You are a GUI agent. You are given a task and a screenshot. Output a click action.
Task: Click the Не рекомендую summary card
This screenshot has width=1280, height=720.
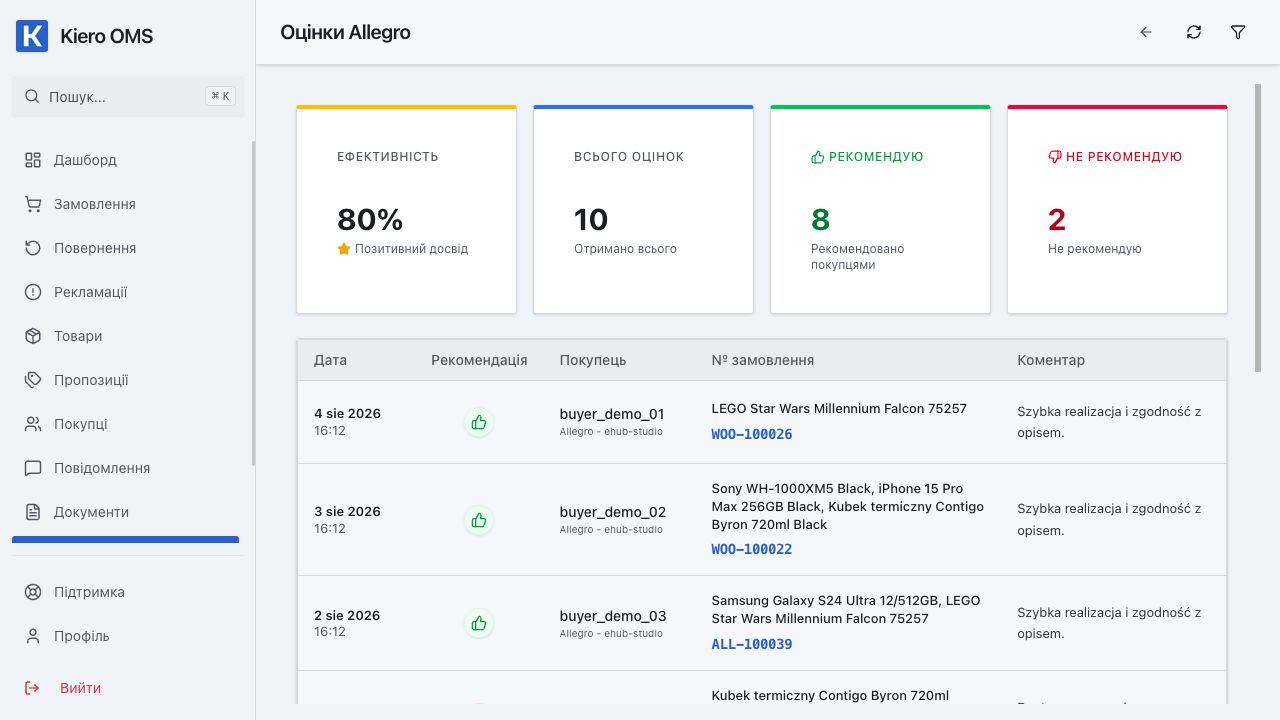point(1117,209)
